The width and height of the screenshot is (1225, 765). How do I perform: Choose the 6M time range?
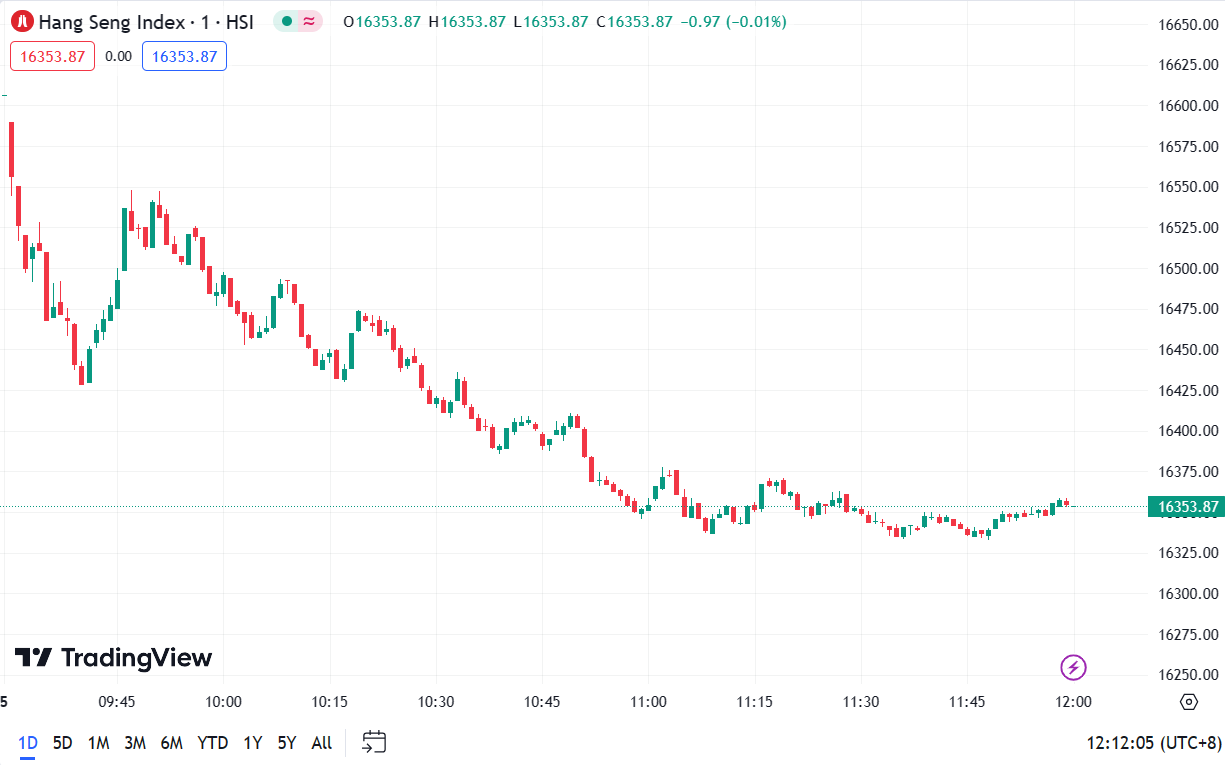171,742
